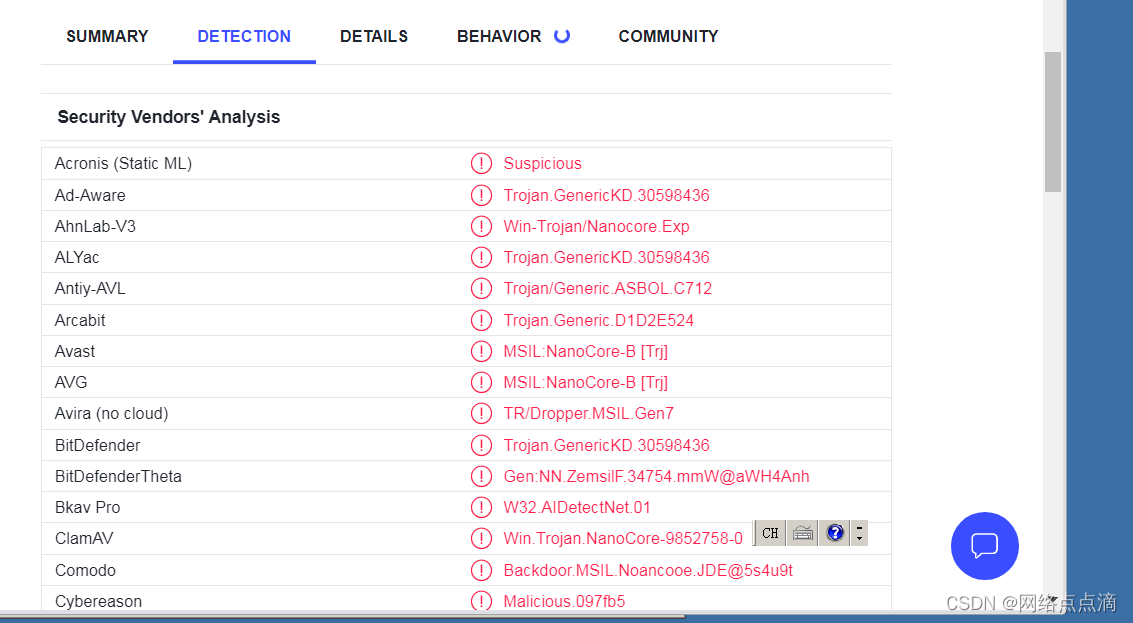Click the Cybereason vendor name
The height and width of the screenshot is (623, 1133).
[98, 601]
